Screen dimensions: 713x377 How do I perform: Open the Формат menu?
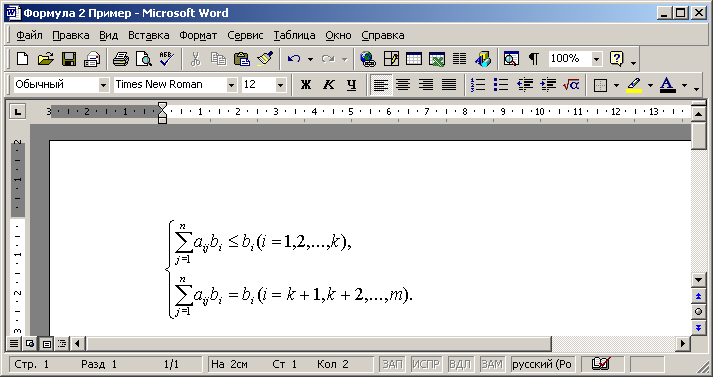pyautogui.click(x=198, y=35)
